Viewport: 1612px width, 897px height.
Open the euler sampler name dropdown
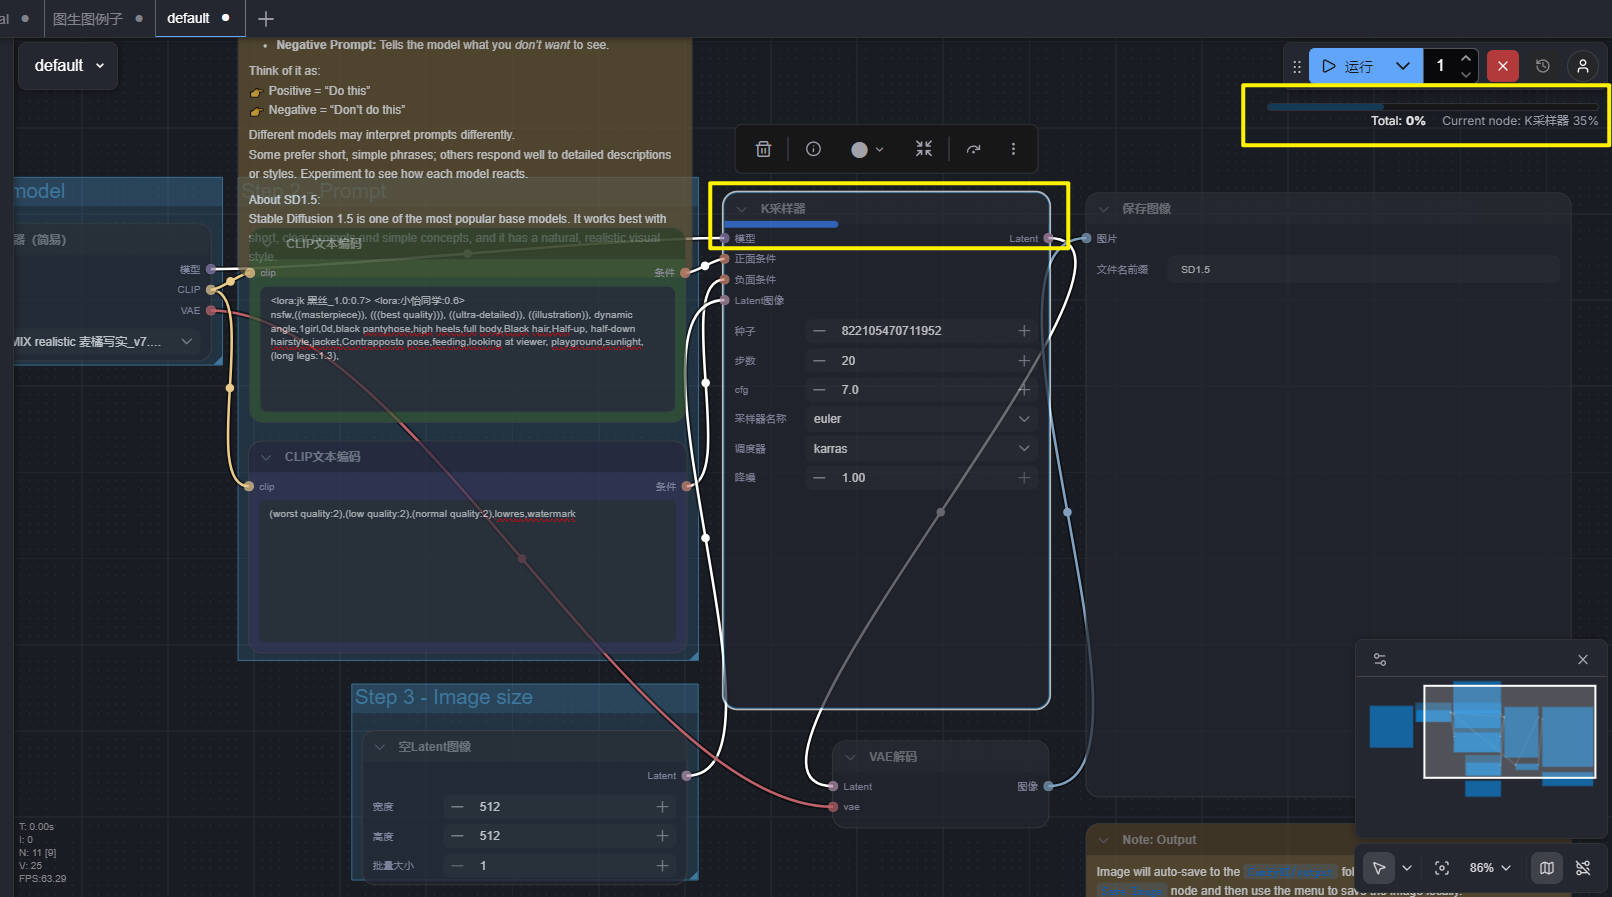(x=920, y=419)
